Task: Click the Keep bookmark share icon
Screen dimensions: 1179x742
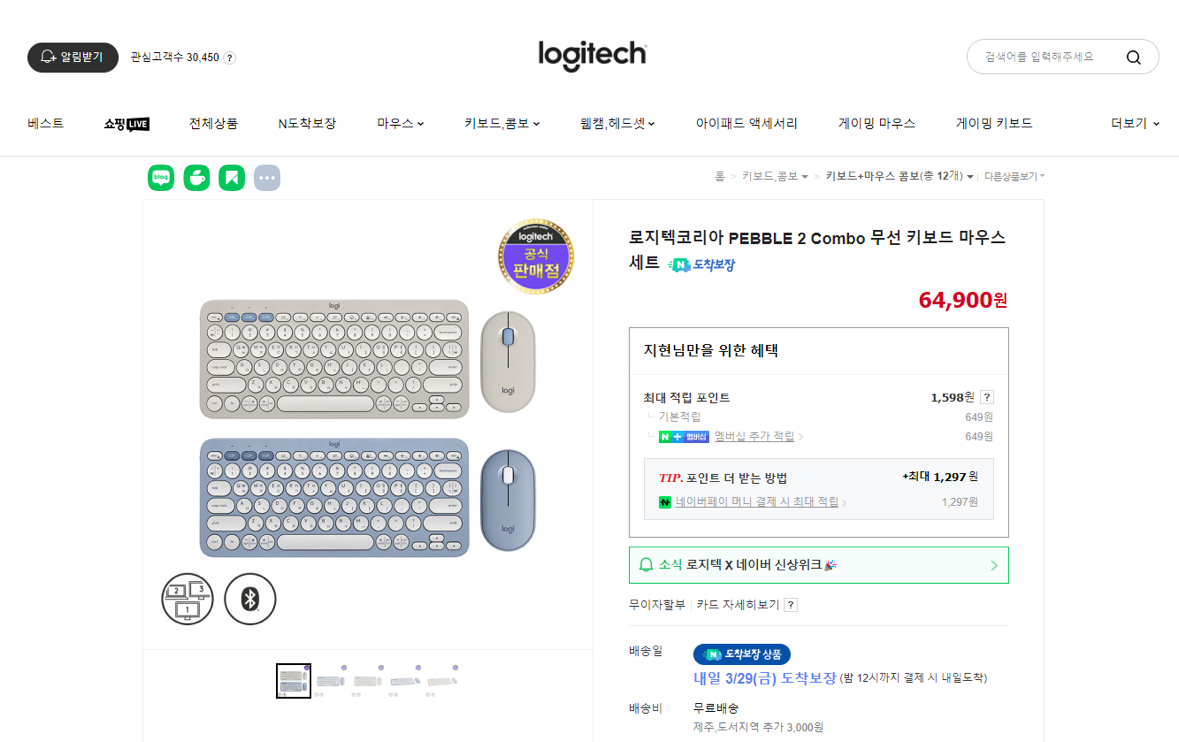Action: (x=231, y=177)
